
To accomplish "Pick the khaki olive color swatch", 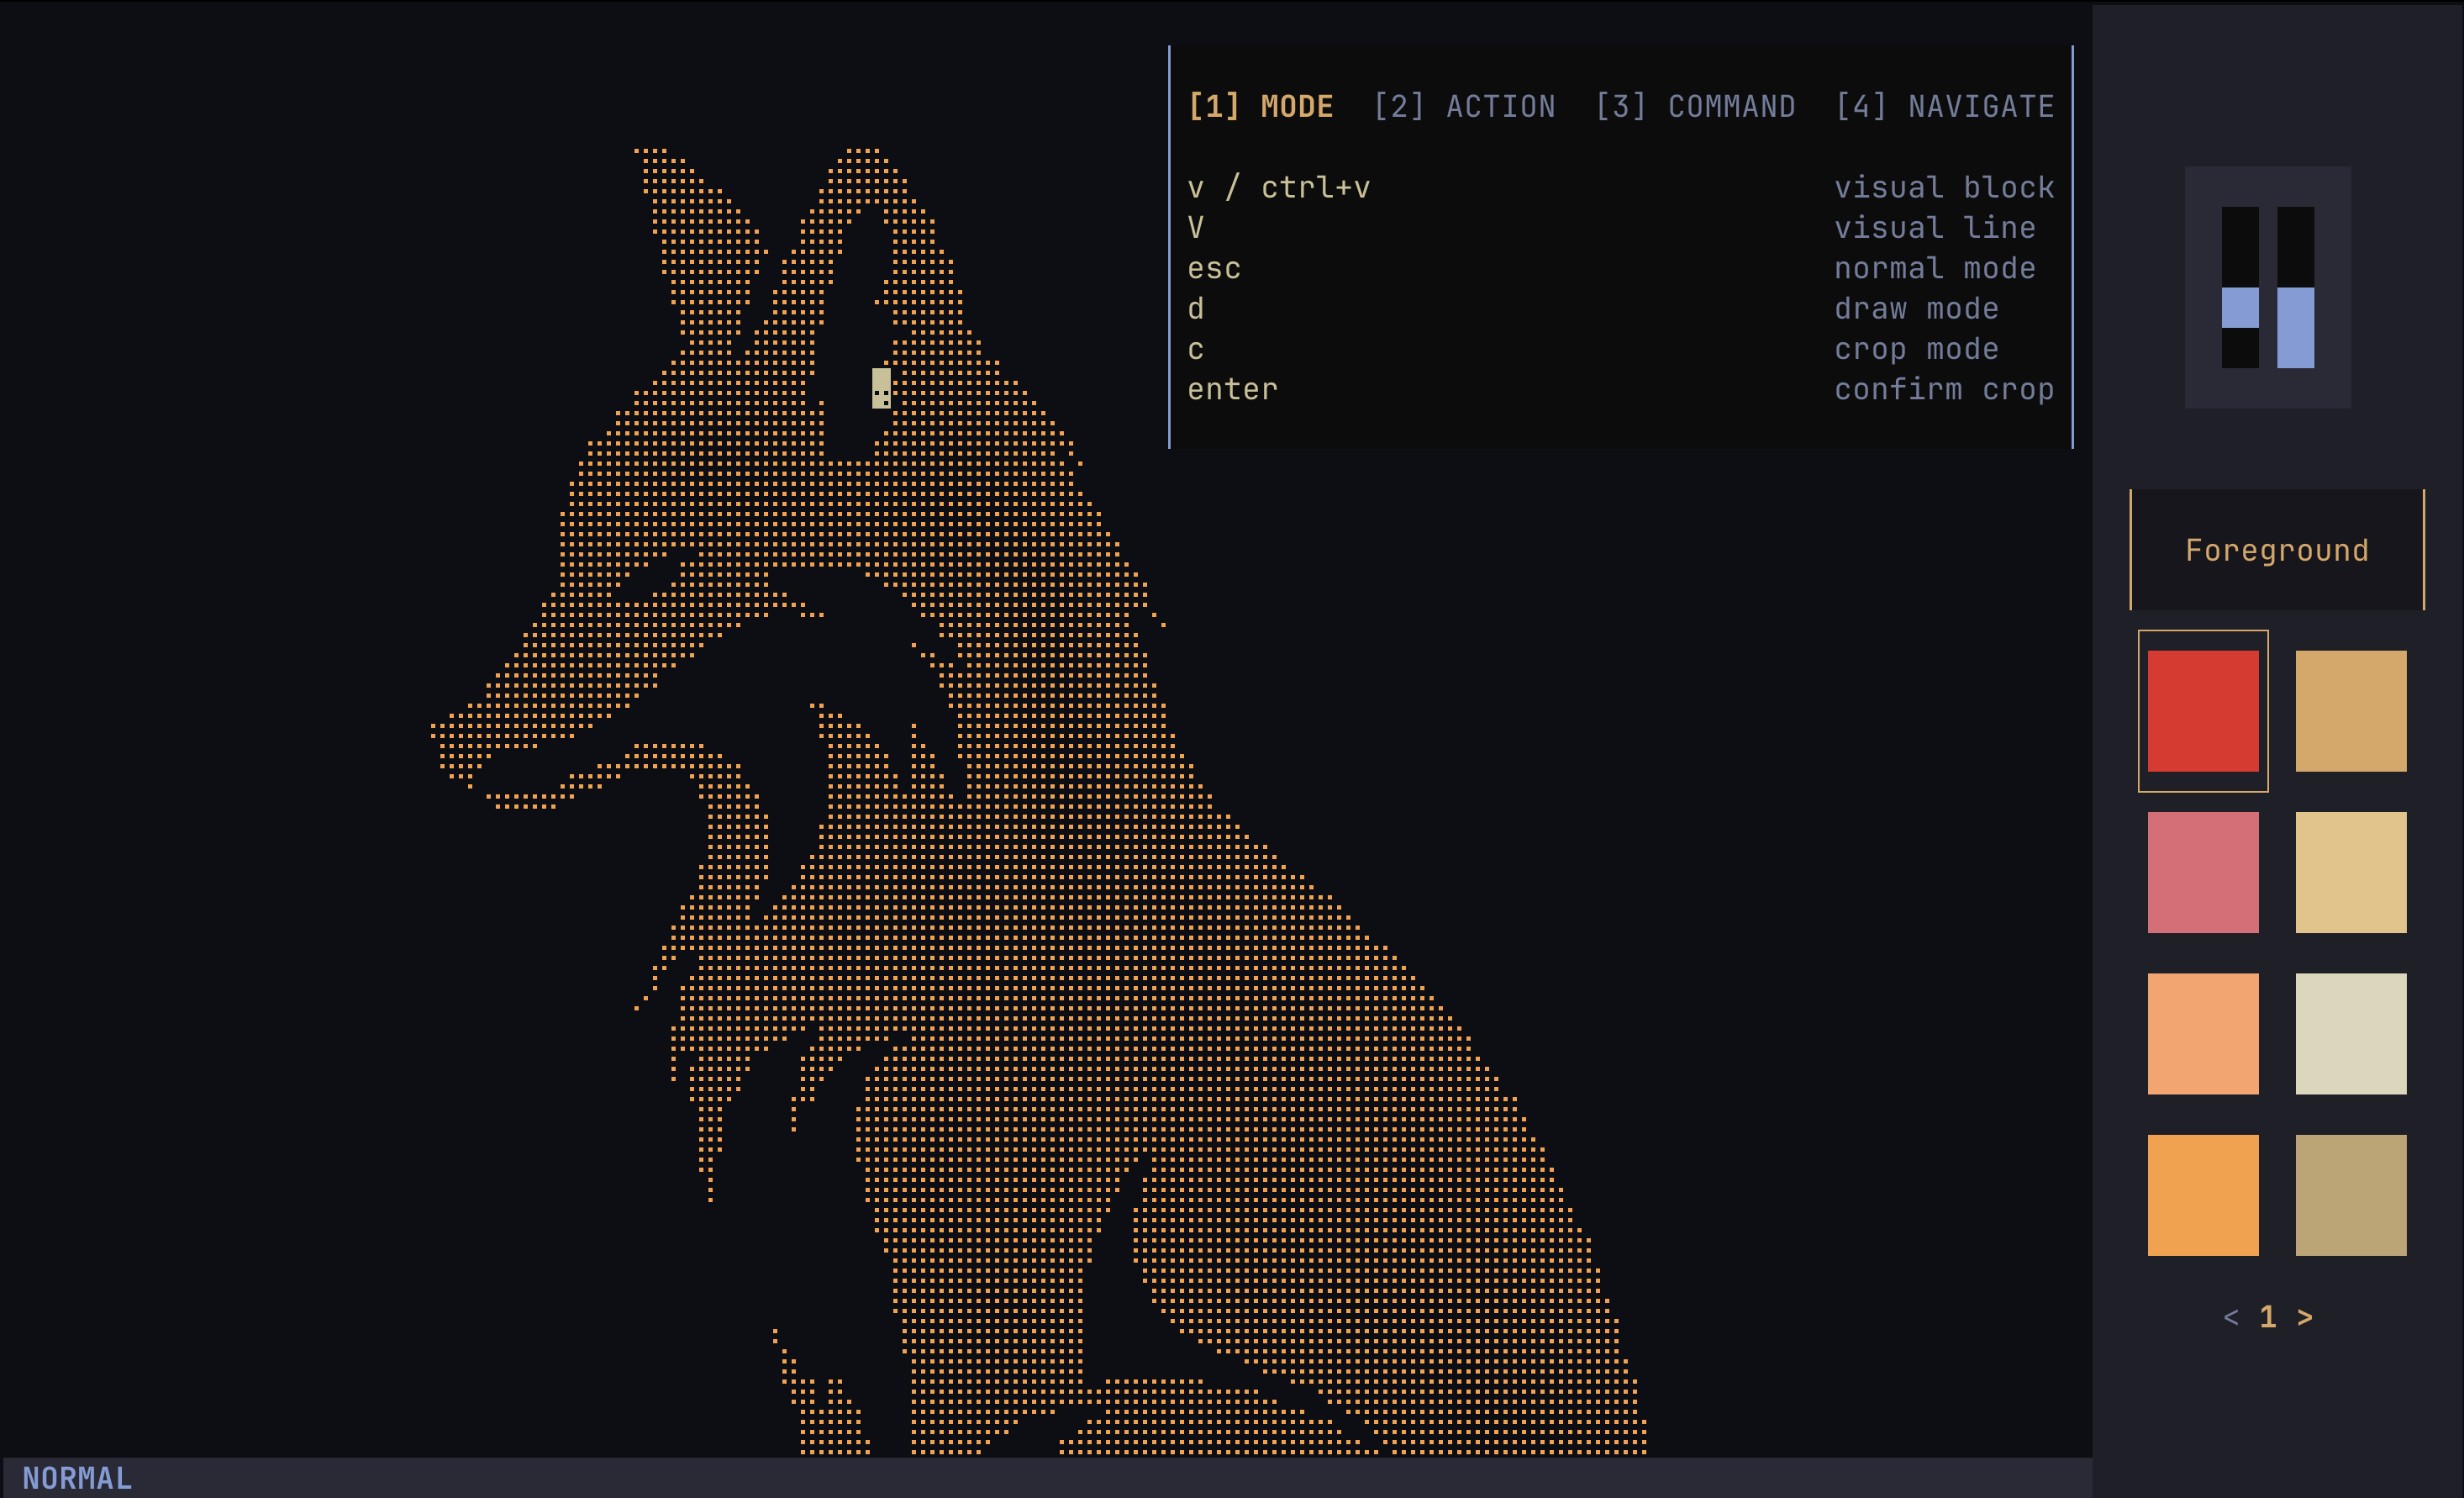I will [x=2351, y=1195].
